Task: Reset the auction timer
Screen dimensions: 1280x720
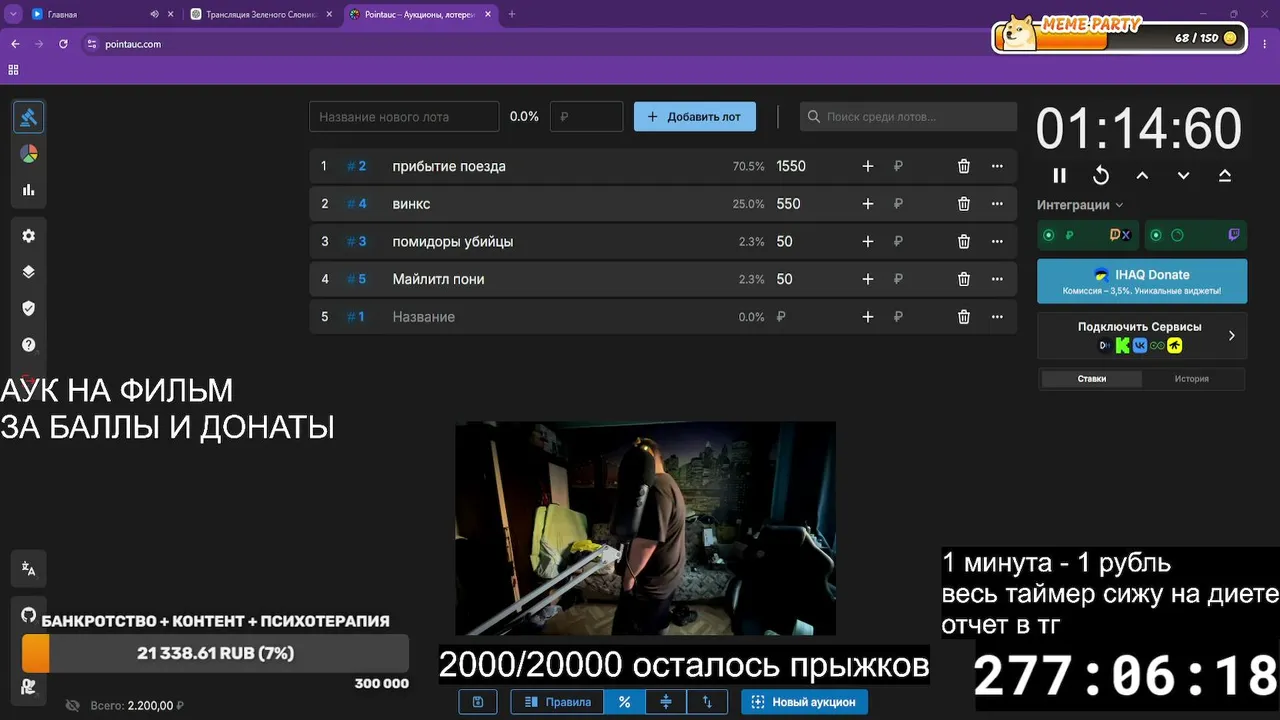Action: coord(1101,176)
